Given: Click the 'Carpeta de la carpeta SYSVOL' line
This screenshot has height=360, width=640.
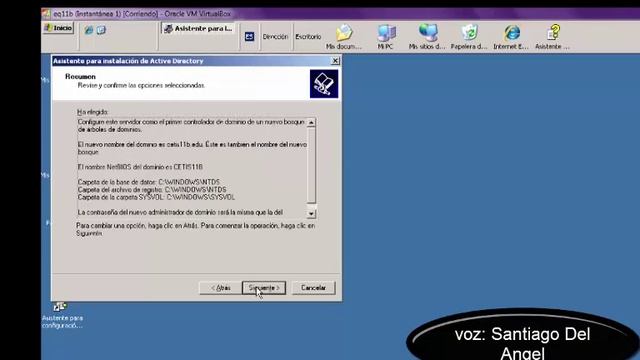Looking at the screenshot, I should 156,197.
